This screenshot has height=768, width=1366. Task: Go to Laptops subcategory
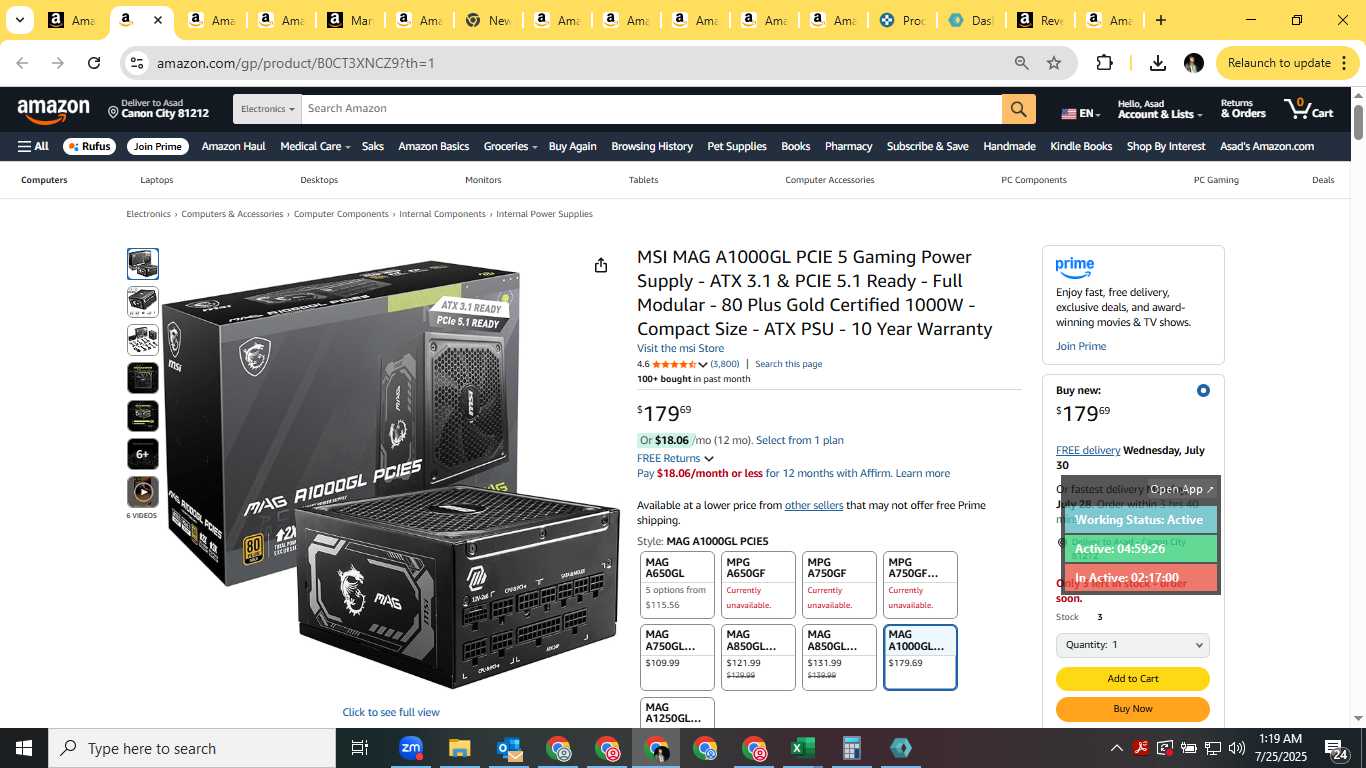point(157,180)
